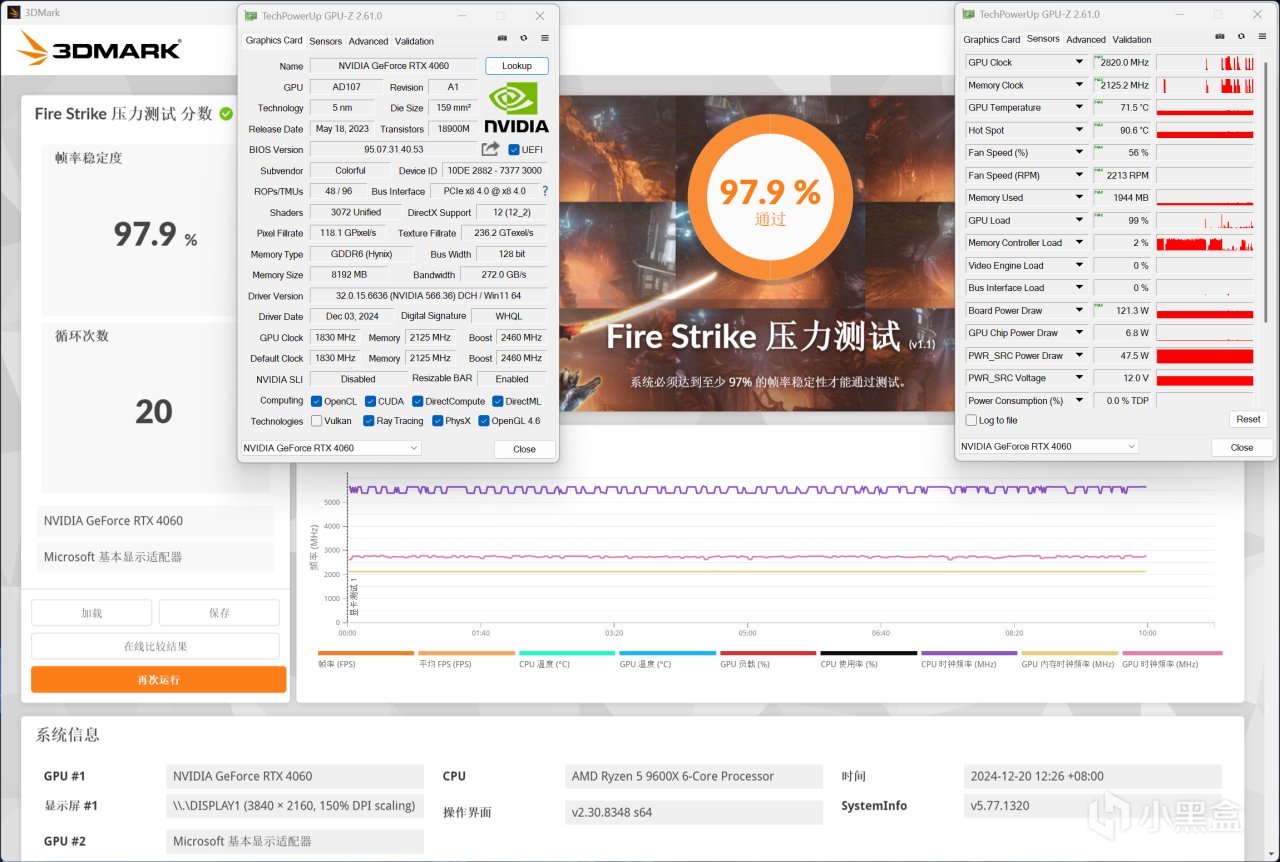The image size is (1280, 862).
Task: Open hamburger menu in Graphics Card window
Action: (x=545, y=38)
